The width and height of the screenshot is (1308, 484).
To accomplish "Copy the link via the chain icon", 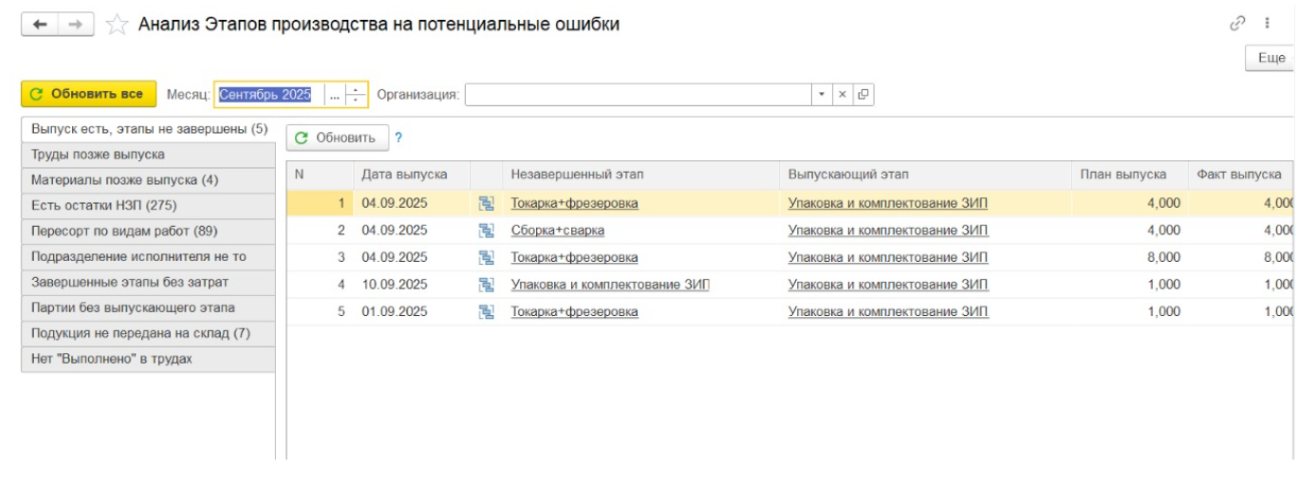I will click(1237, 23).
